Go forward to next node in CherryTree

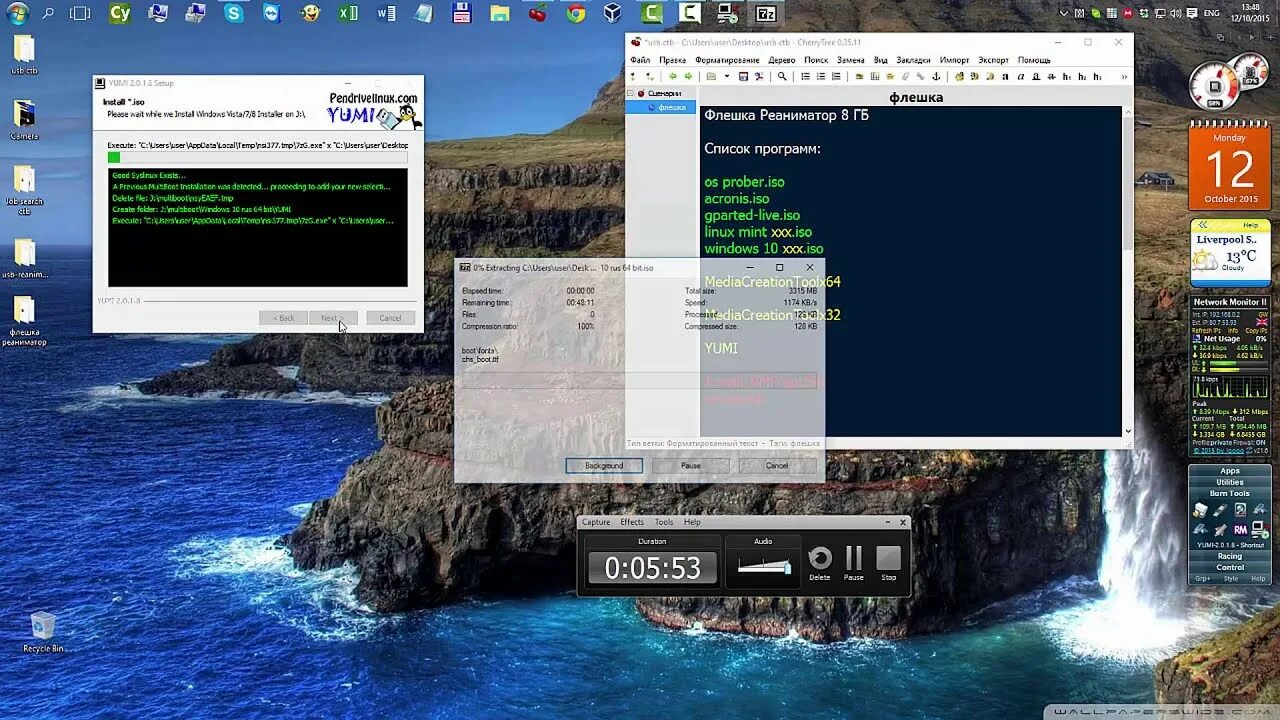688,76
